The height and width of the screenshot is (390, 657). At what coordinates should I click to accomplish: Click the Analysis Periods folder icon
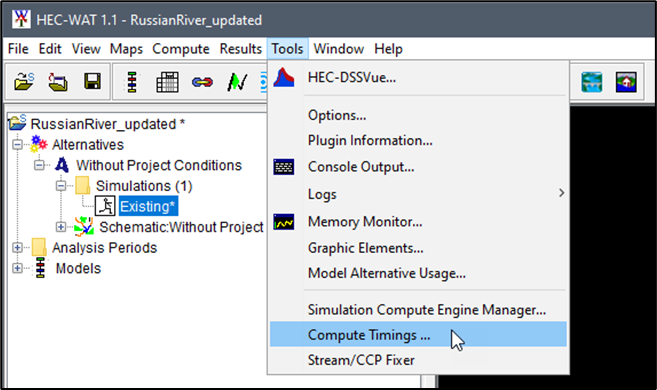(x=39, y=247)
